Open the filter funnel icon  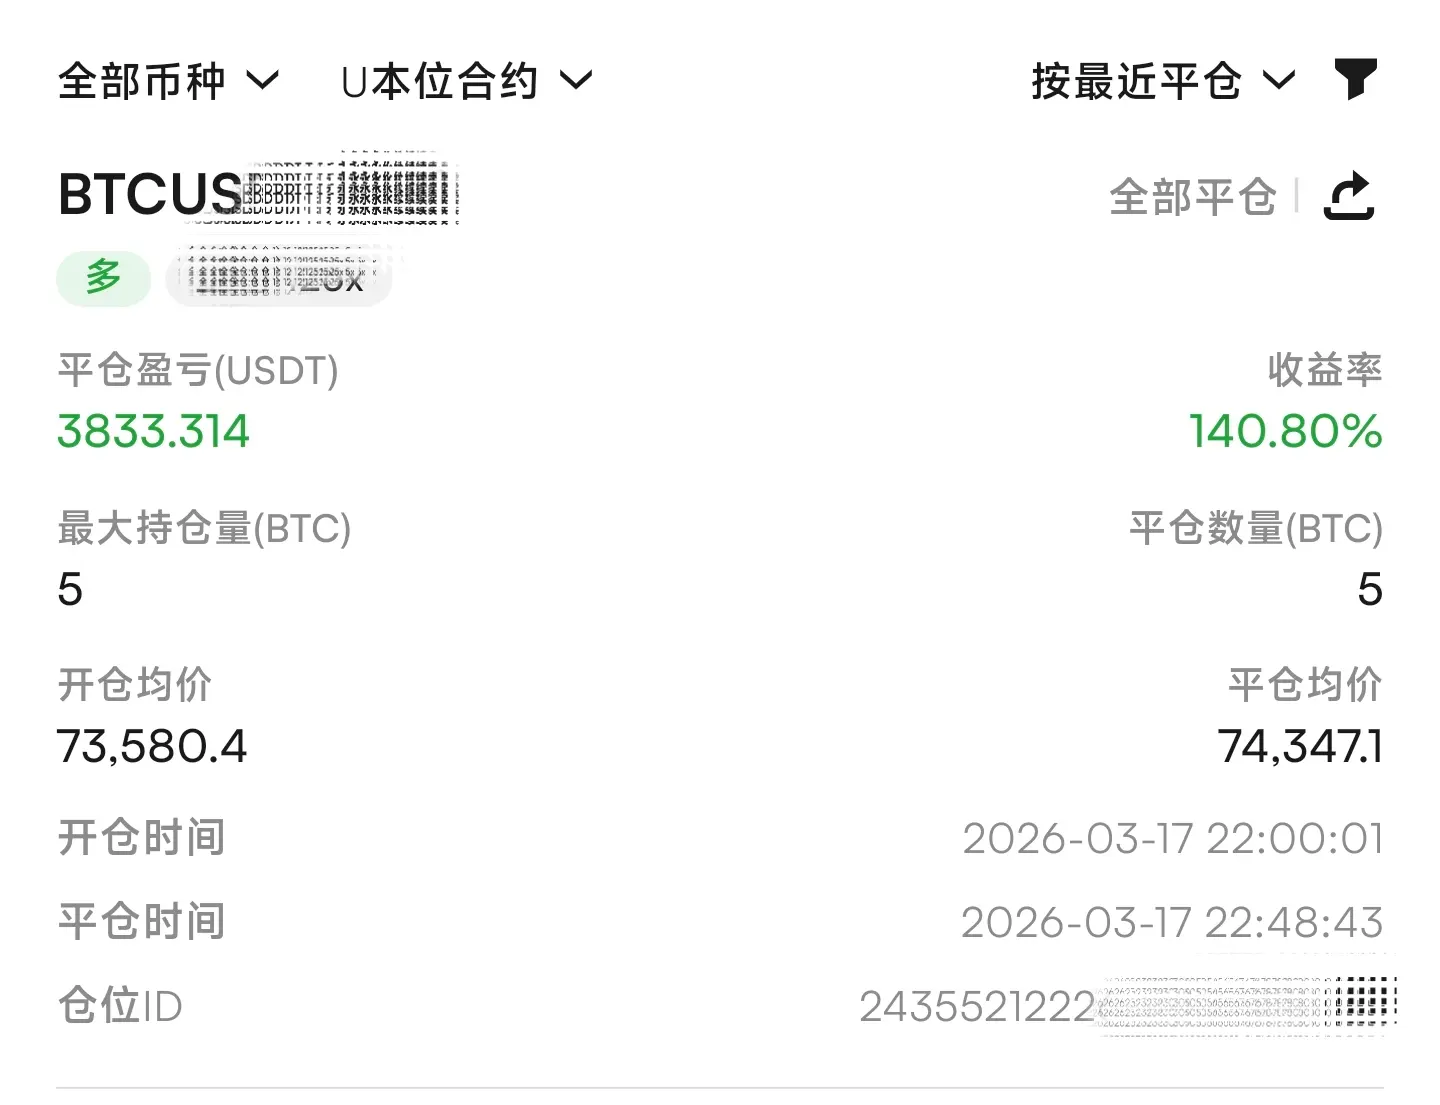coord(1355,79)
